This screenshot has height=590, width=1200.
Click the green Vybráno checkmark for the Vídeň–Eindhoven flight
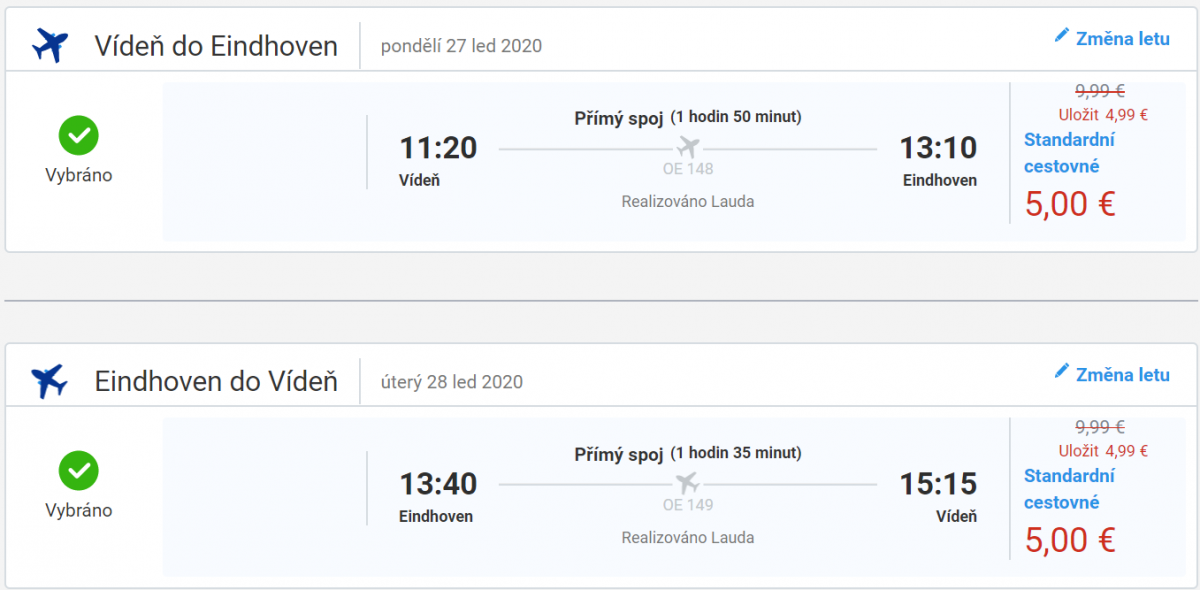pos(78,135)
